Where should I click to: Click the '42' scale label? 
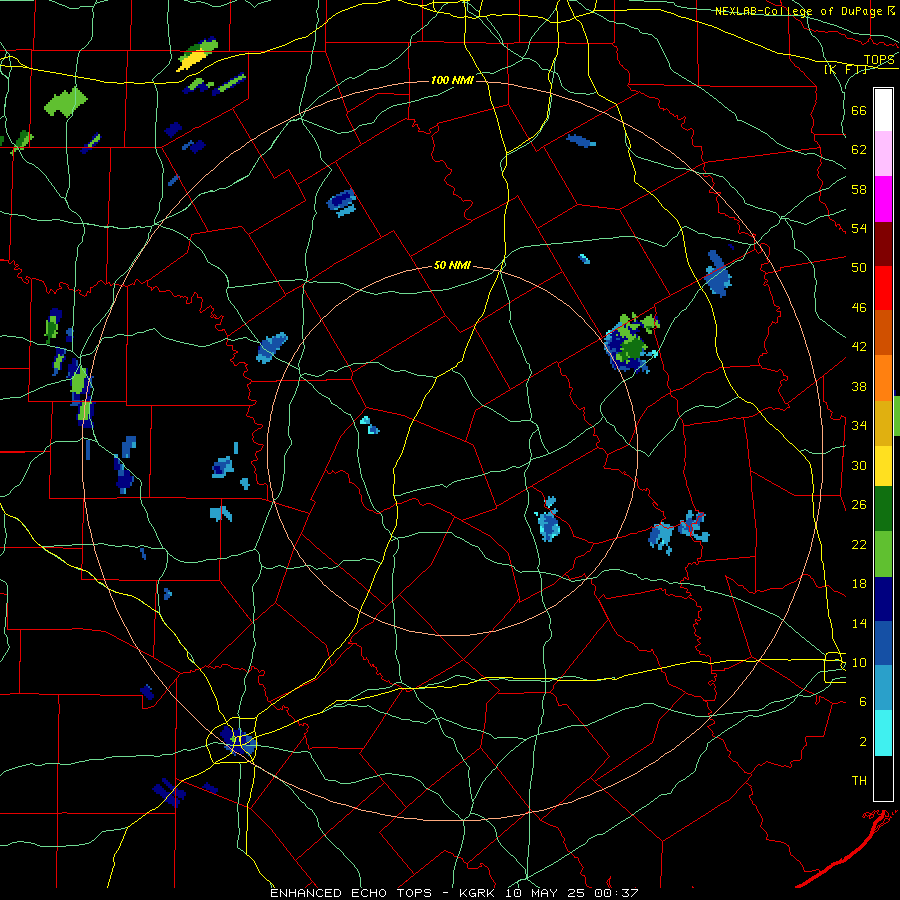tap(859, 347)
